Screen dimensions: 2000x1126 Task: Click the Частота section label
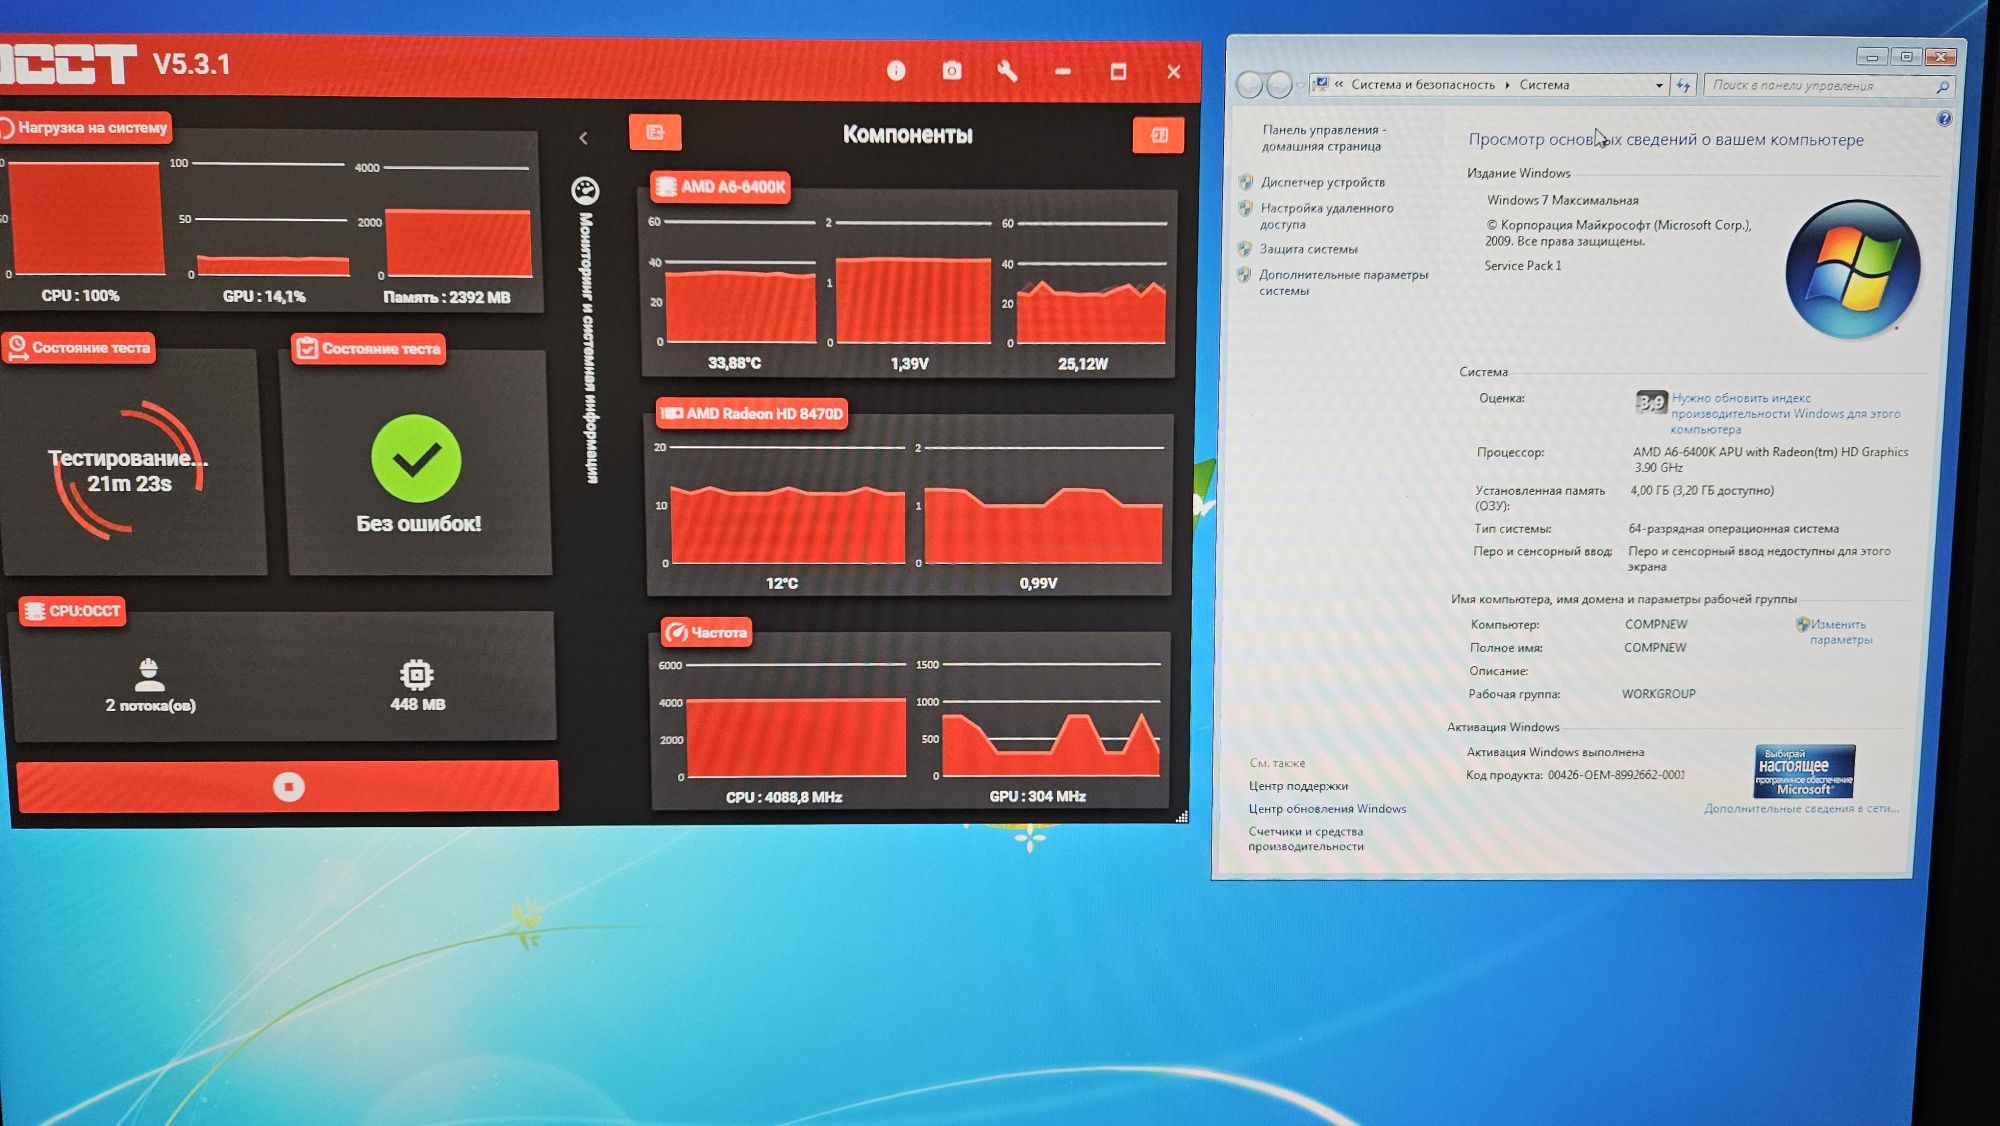pos(707,632)
